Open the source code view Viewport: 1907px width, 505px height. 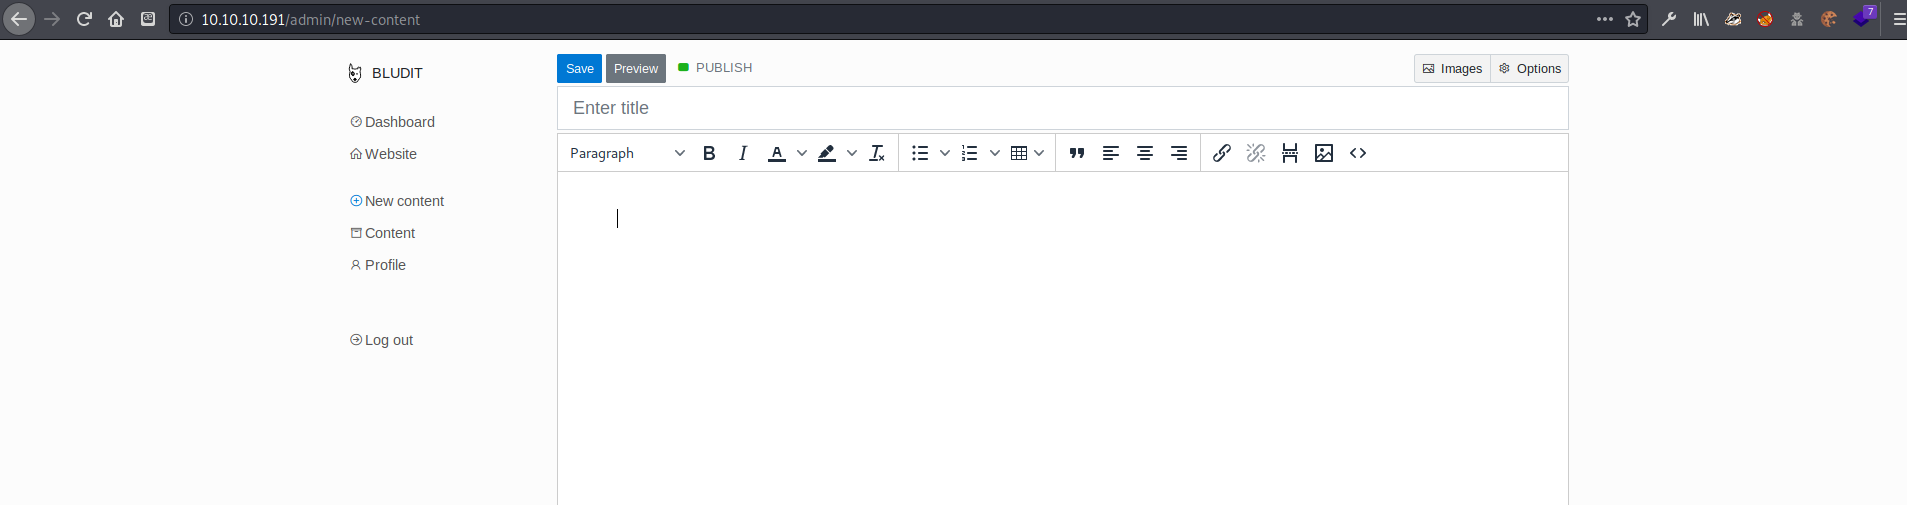click(1358, 153)
